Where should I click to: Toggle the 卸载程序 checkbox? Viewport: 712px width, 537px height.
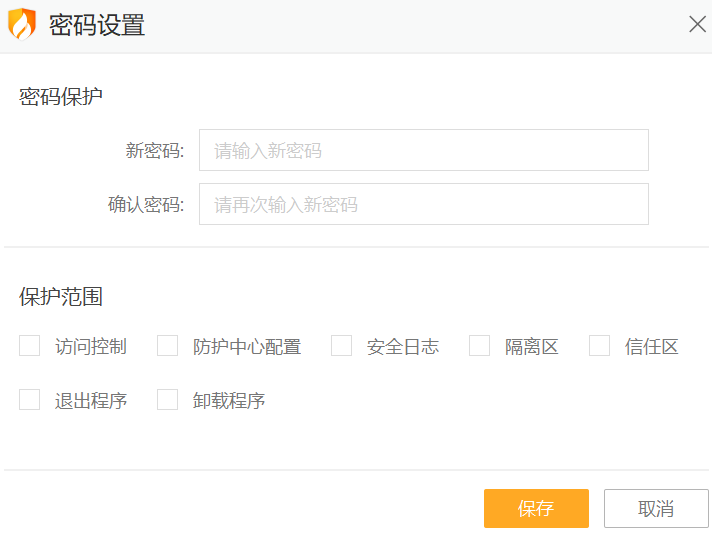click(168, 399)
